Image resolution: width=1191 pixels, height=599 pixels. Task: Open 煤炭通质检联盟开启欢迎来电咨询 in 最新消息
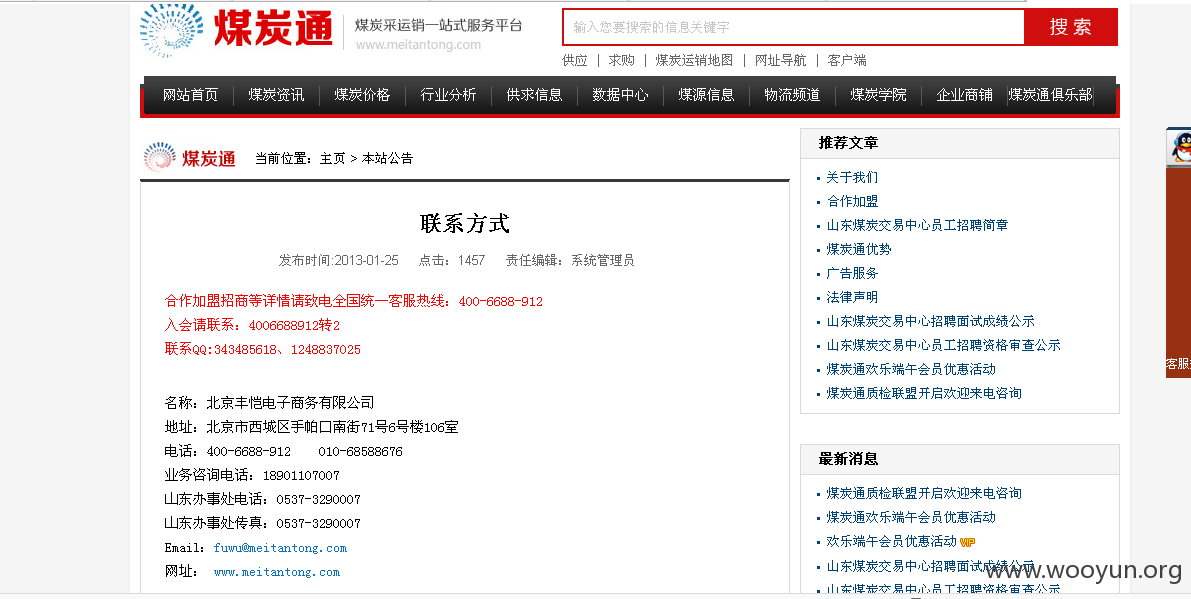tap(924, 493)
